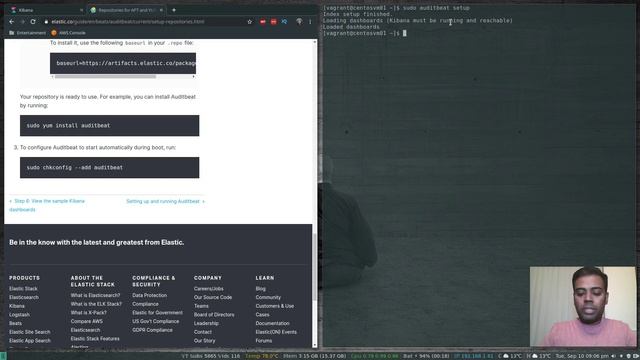Screen dimensions: 640x360
Task: Go back to the previous page
Action: coord(11,22)
